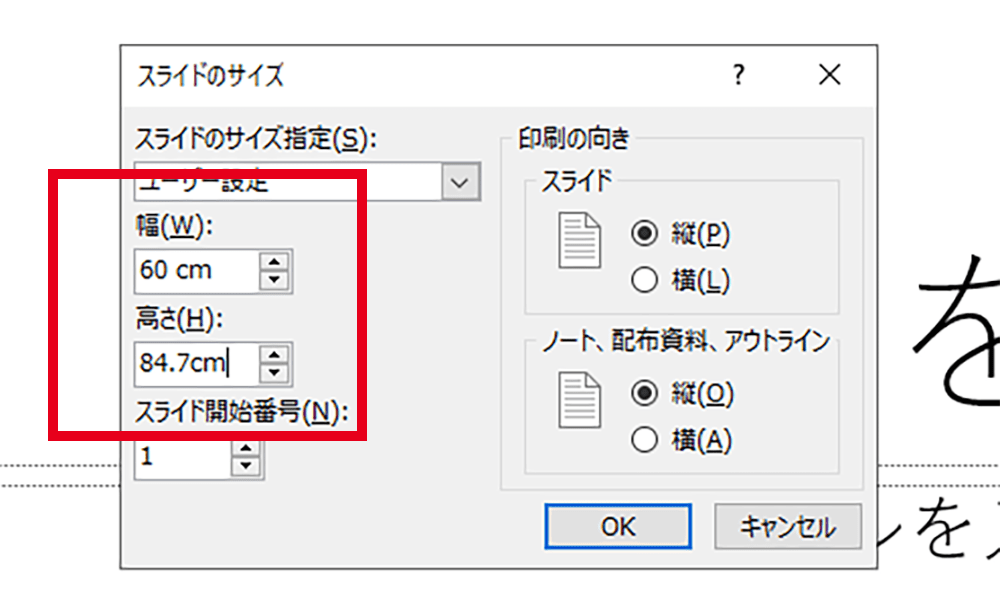Increase height with the up spinner arrow
The height and width of the screenshot is (616, 1000).
pos(275,354)
